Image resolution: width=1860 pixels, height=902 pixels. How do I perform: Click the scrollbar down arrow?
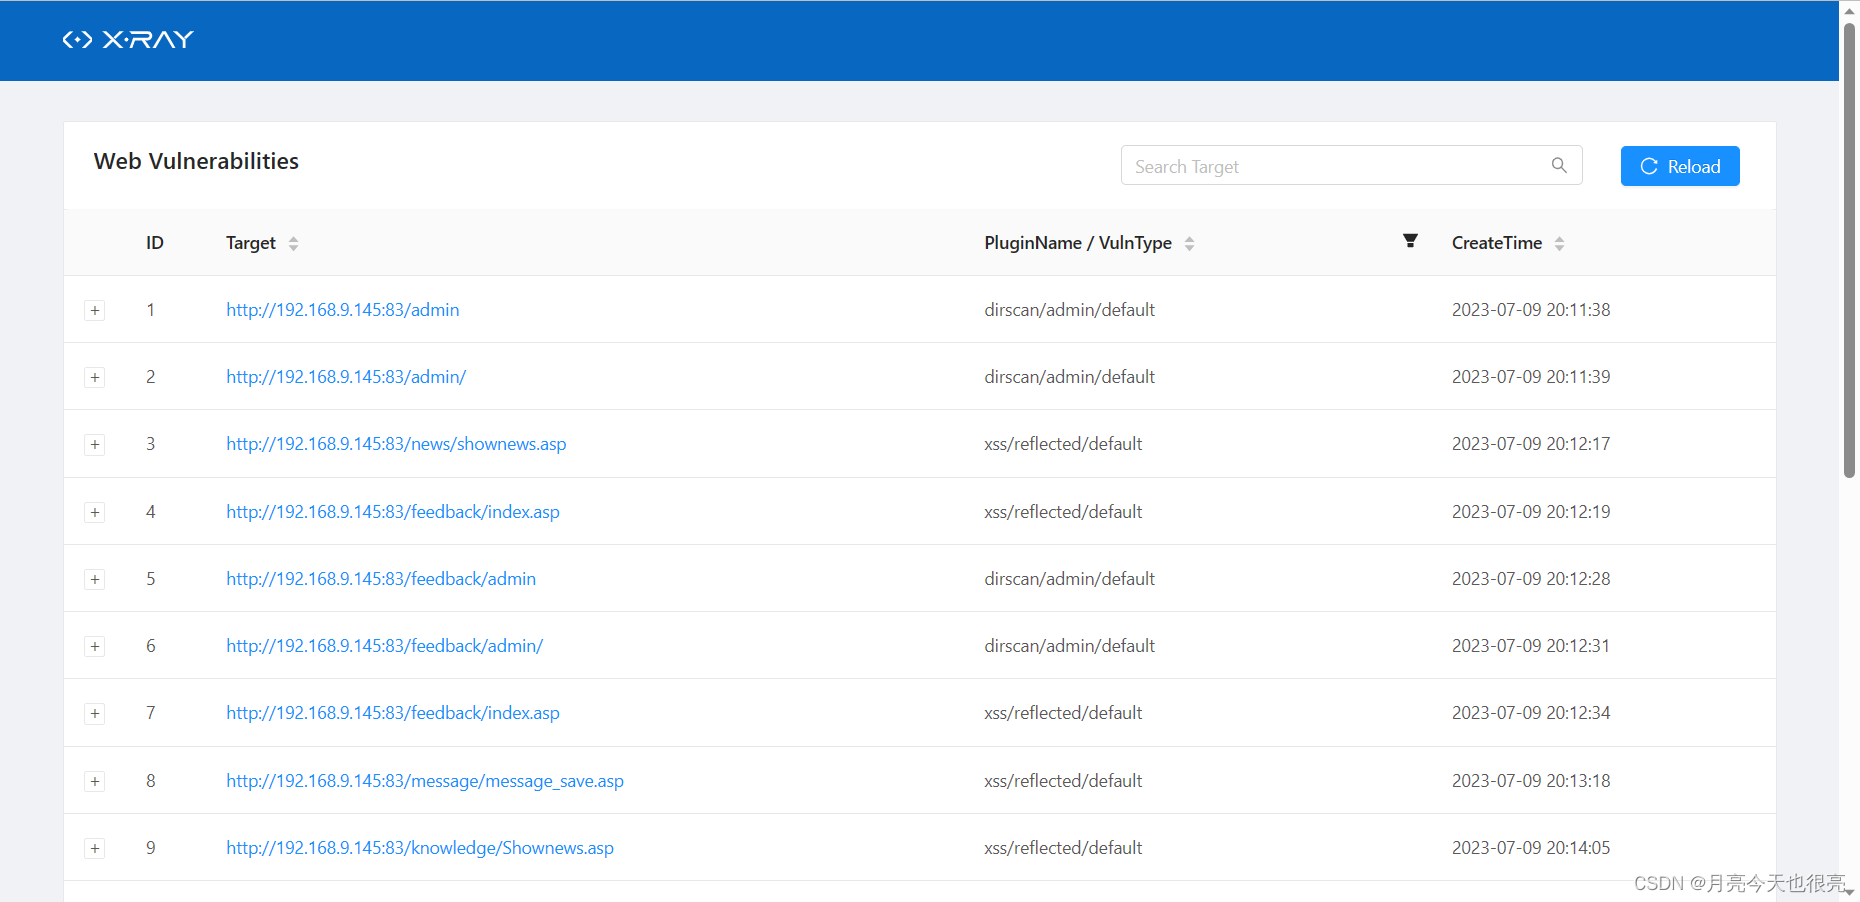pos(1849,893)
